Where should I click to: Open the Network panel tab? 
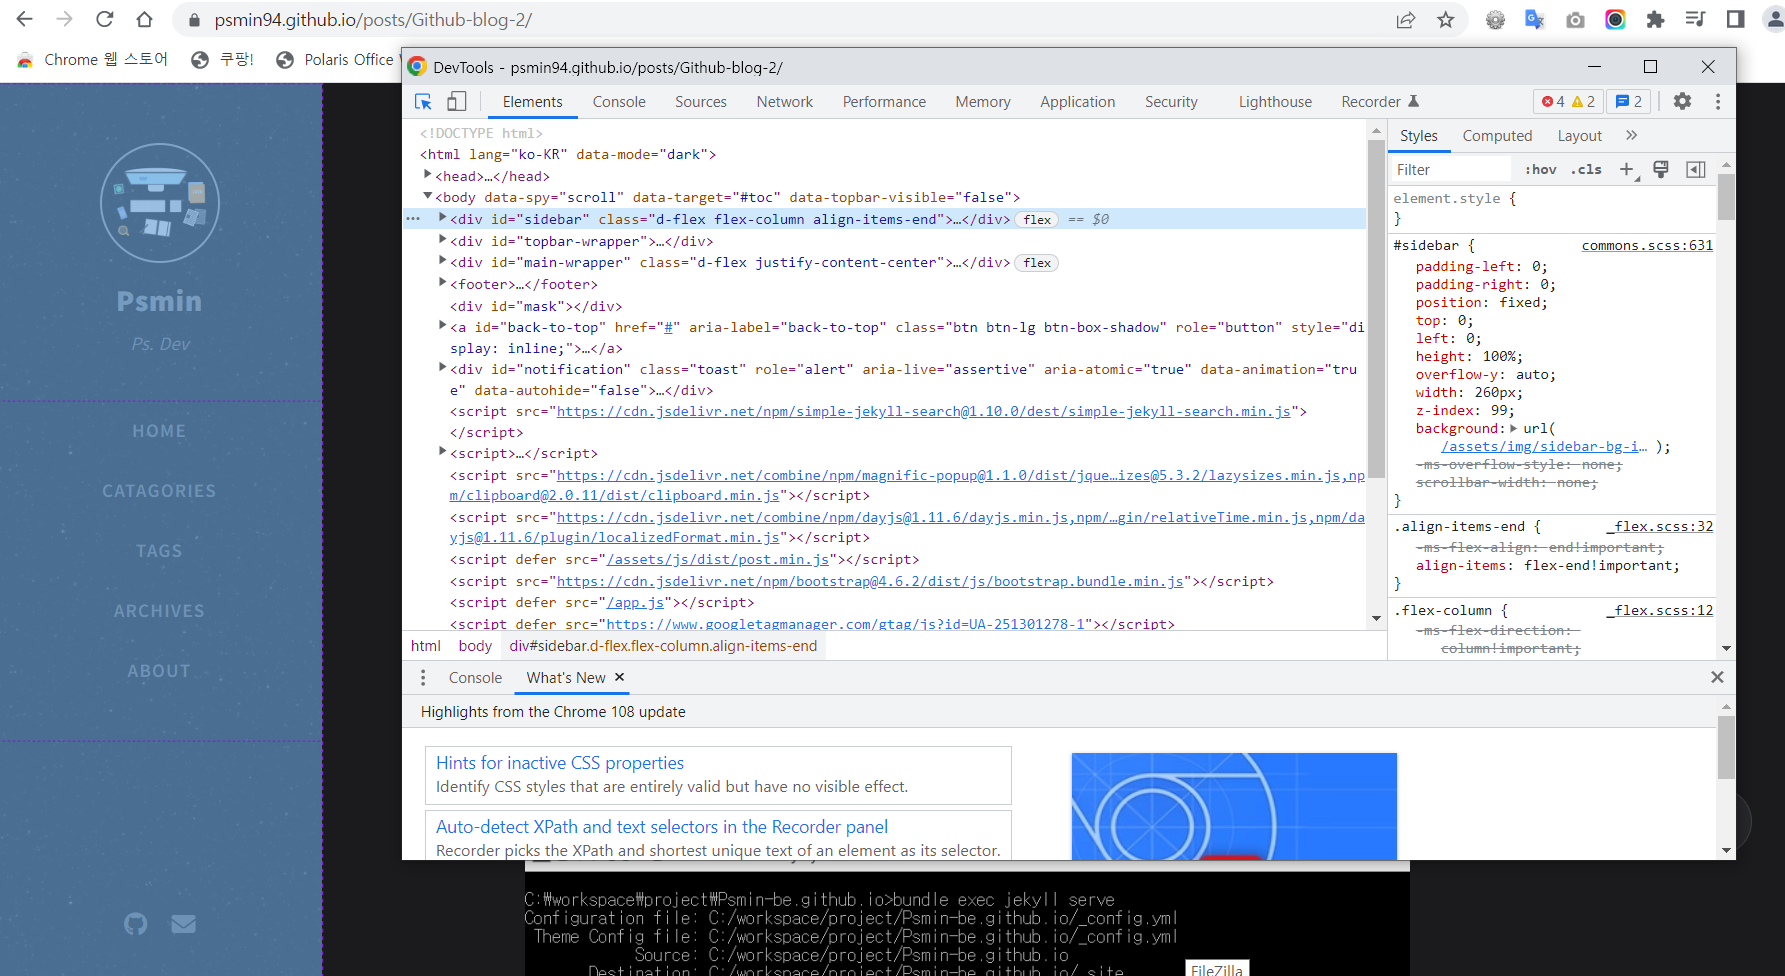pyautogui.click(x=785, y=102)
